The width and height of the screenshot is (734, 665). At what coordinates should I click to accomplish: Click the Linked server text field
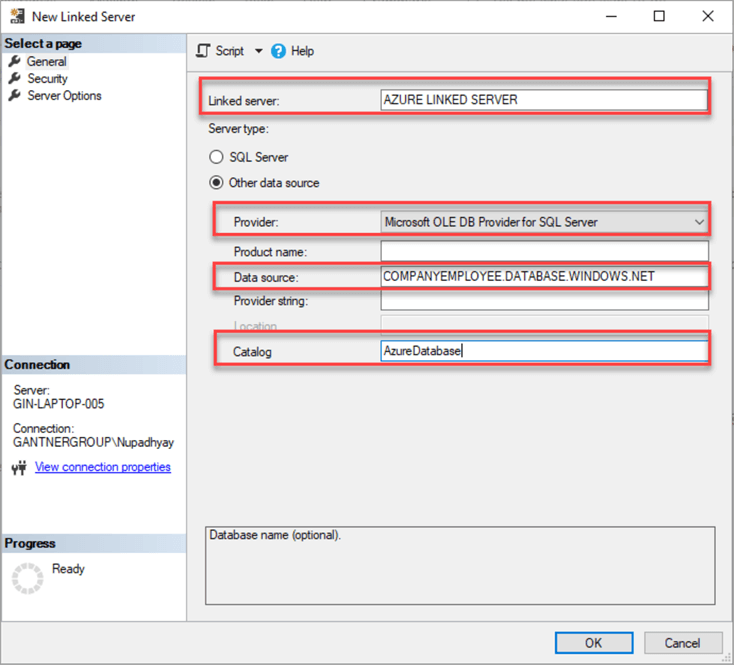click(544, 100)
